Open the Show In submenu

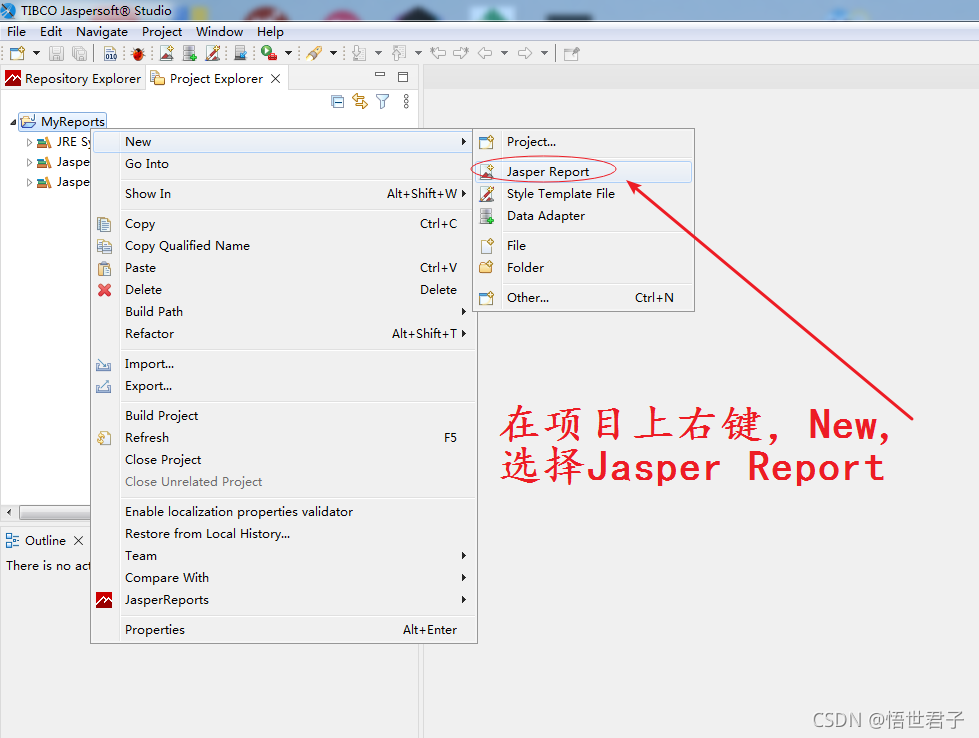(284, 194)
